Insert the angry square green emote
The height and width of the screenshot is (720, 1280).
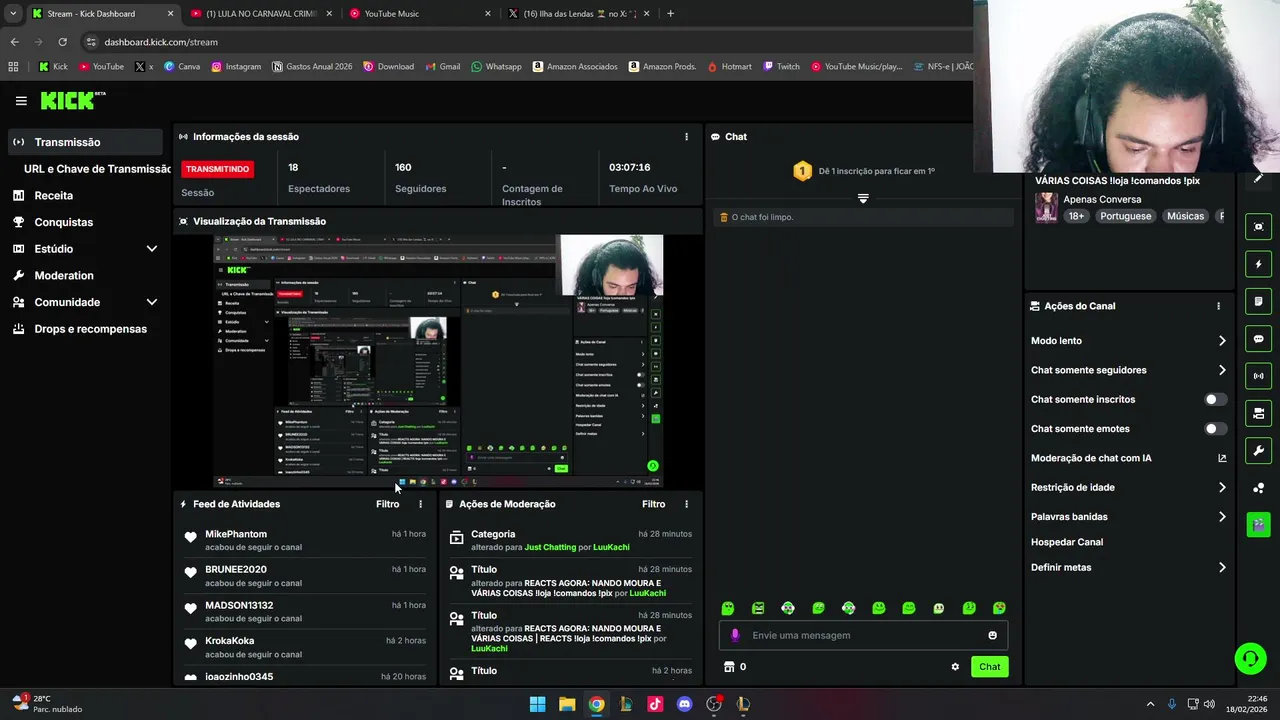(758, 608)
